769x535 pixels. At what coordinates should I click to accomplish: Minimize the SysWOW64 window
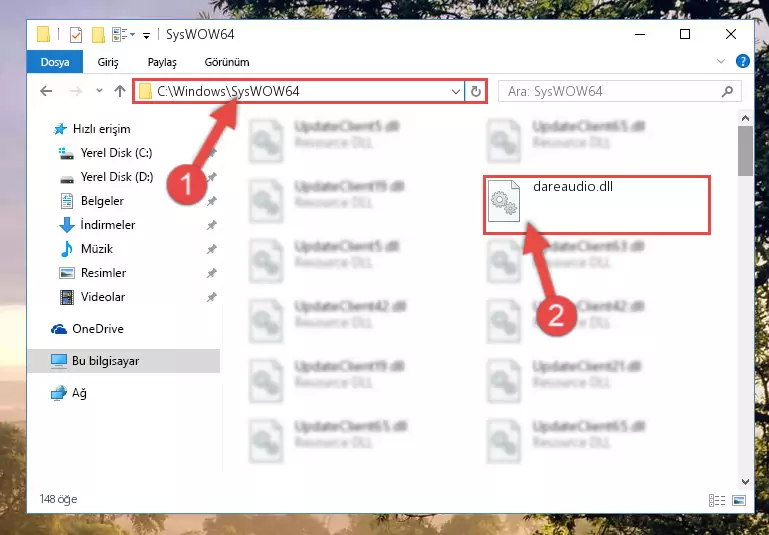tap(640, 34)
